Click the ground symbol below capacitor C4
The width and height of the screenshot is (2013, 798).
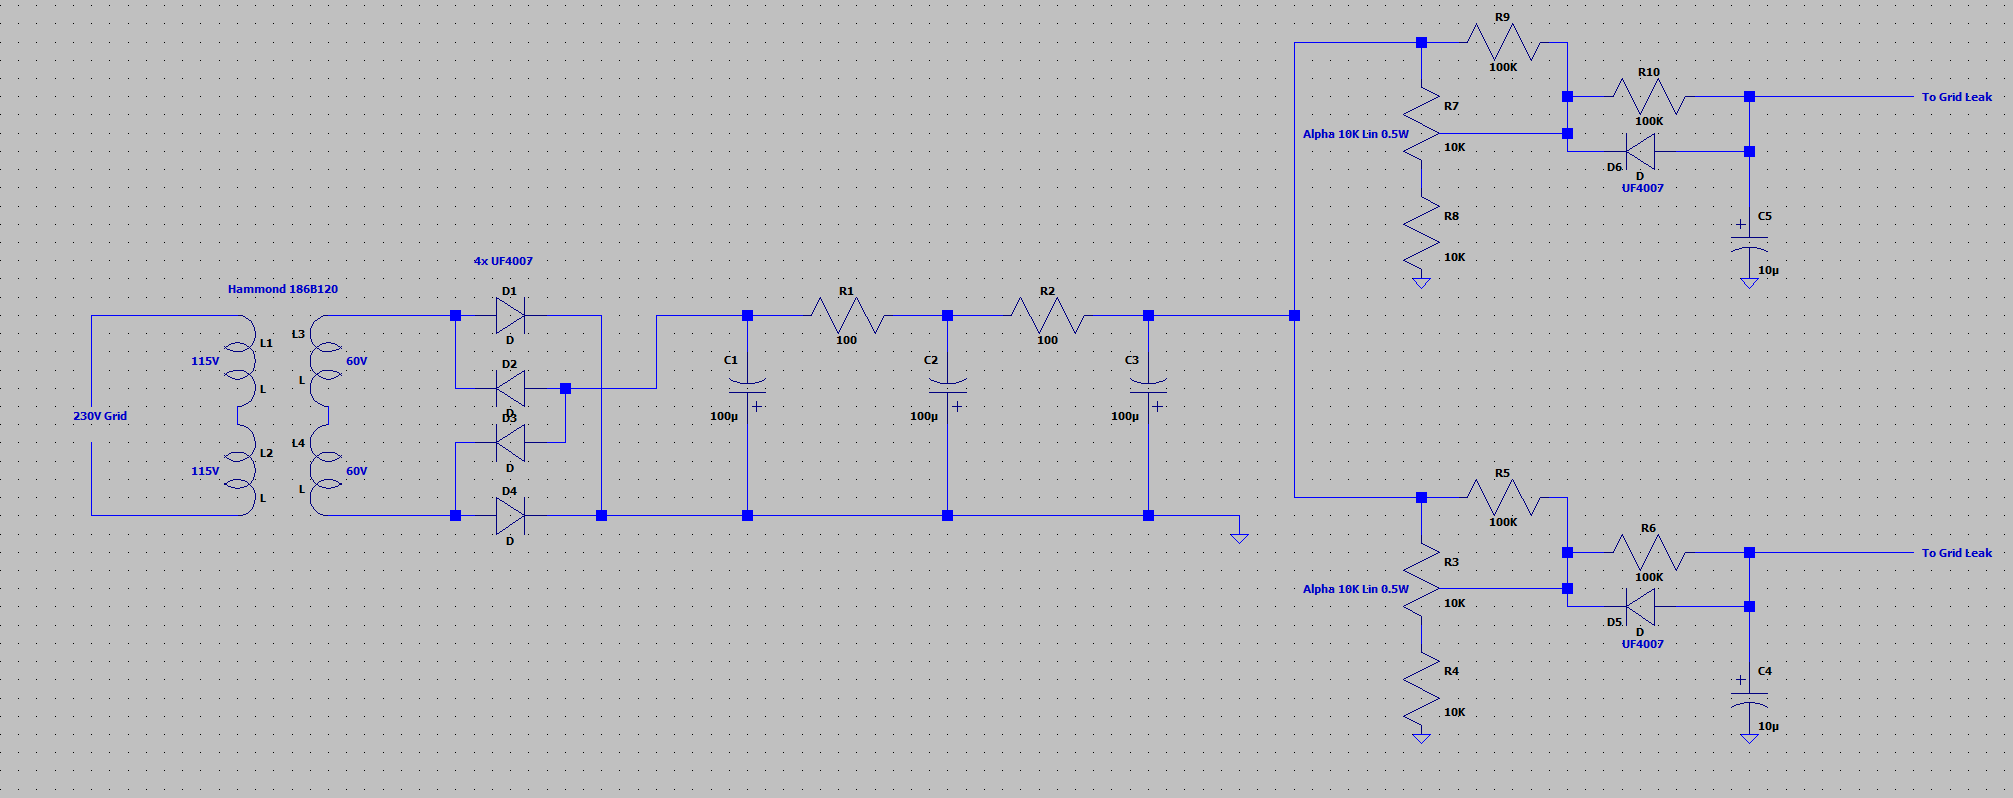(x=1749, y=738)
